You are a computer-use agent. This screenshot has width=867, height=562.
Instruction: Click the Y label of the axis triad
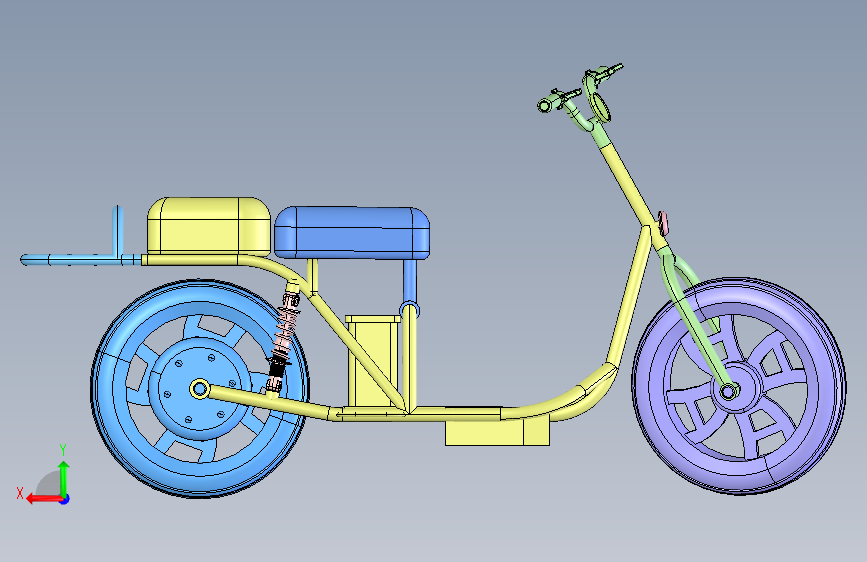(63, 450)
